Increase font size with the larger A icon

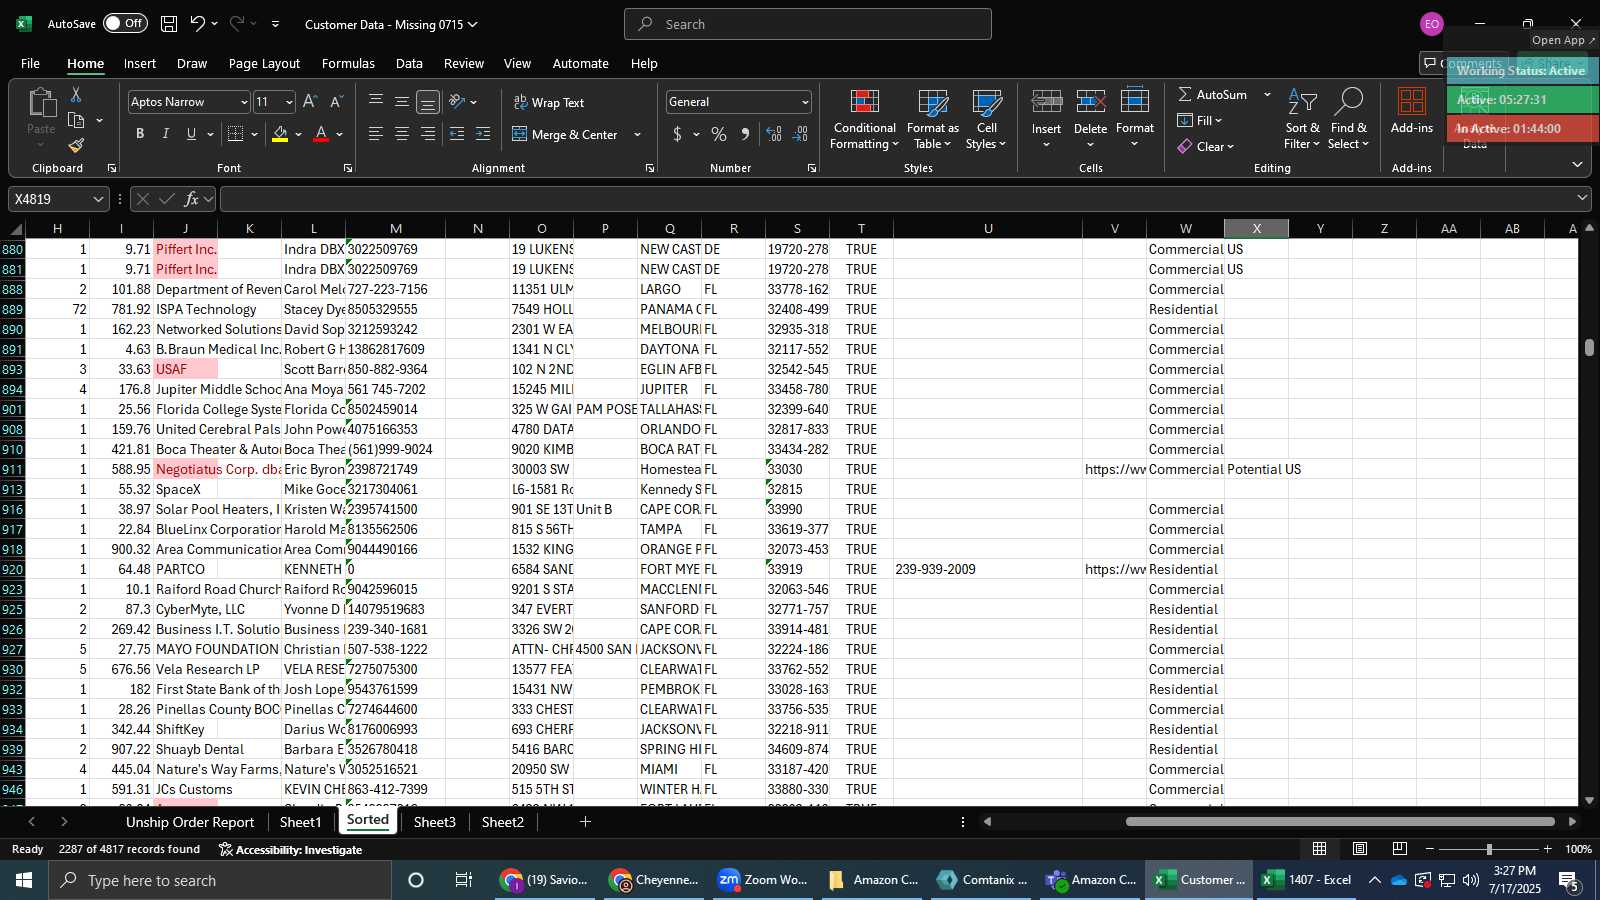pos(310,102)
